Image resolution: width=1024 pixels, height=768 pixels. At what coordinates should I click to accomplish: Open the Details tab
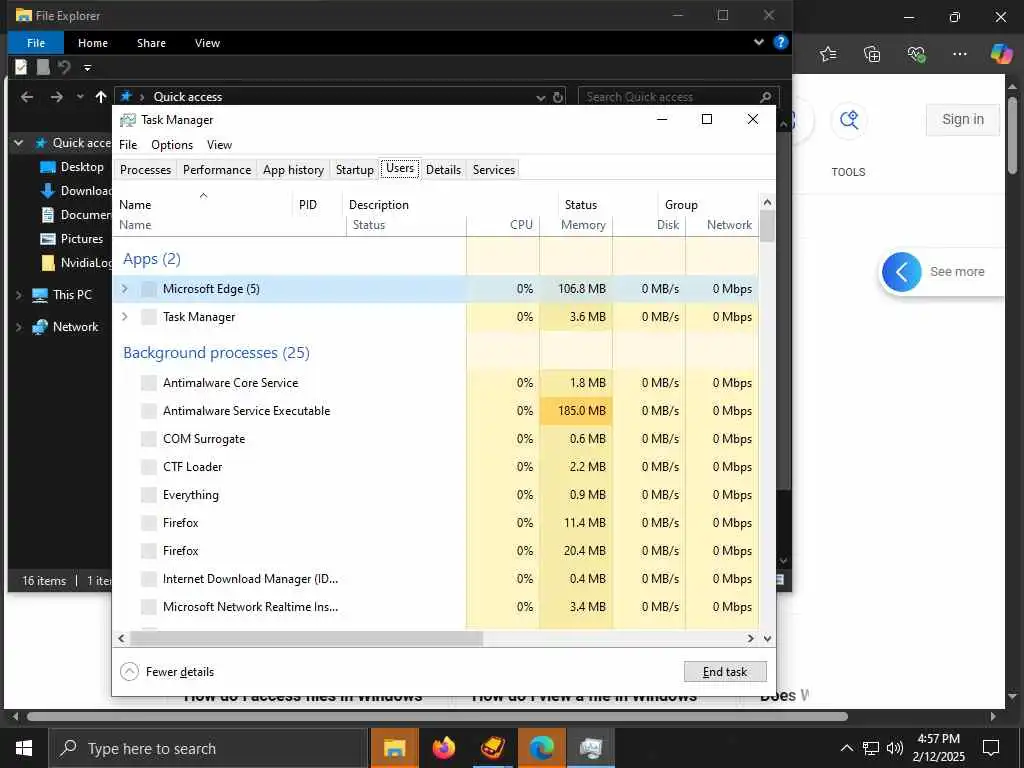pyautogui.click(x=443, y=170)
